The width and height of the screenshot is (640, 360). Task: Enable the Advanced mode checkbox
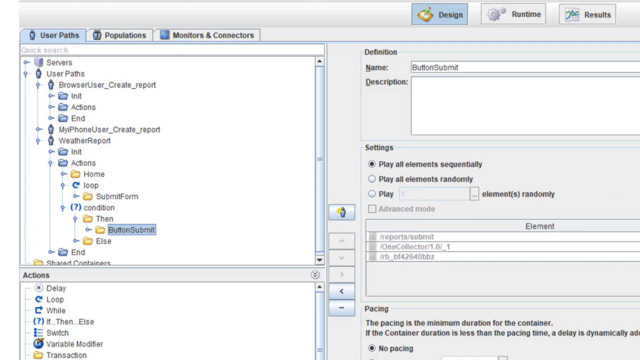[372, 209]
